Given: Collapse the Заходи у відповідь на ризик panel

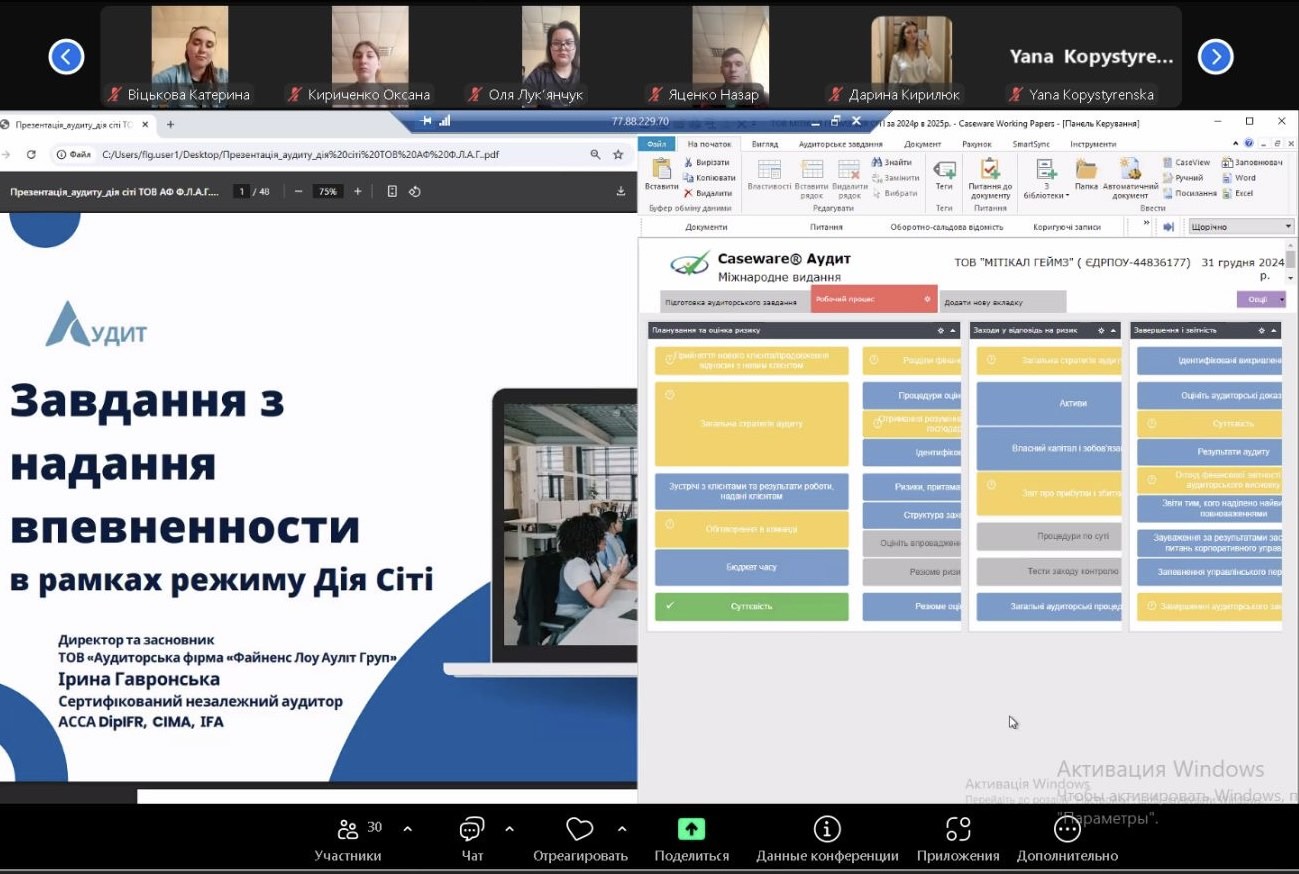Looking at the screenshot, I should [x=1113, y=330].
